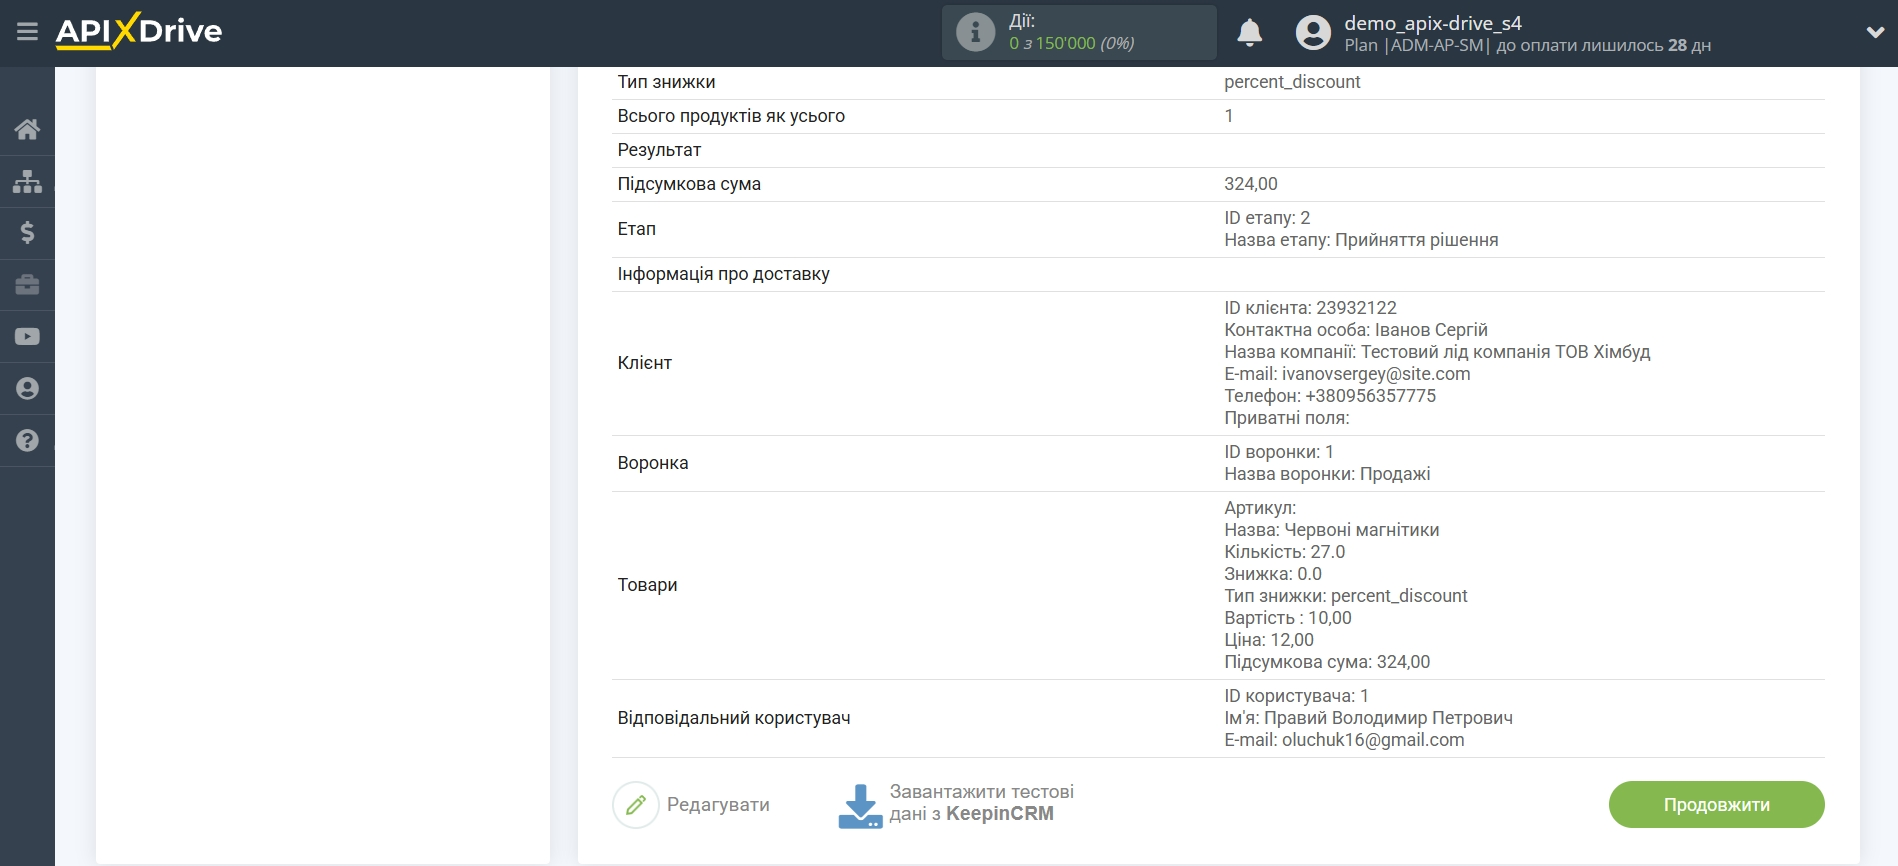Select the percent_discount value in the Тип знижки row
Screen dimensions: 1898x866
coord(1292,82)
